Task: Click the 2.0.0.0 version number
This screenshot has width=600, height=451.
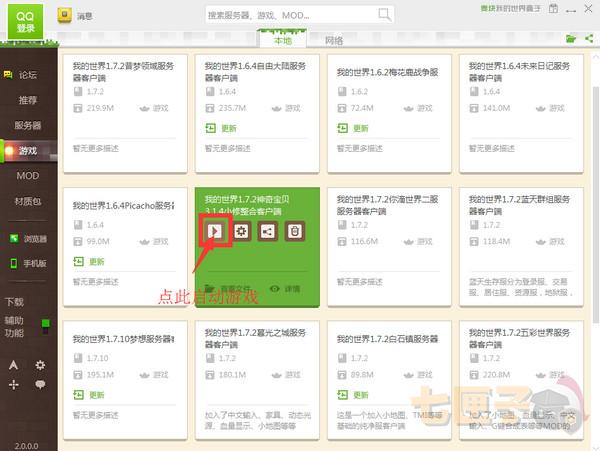Action: (x=26, y=446)
